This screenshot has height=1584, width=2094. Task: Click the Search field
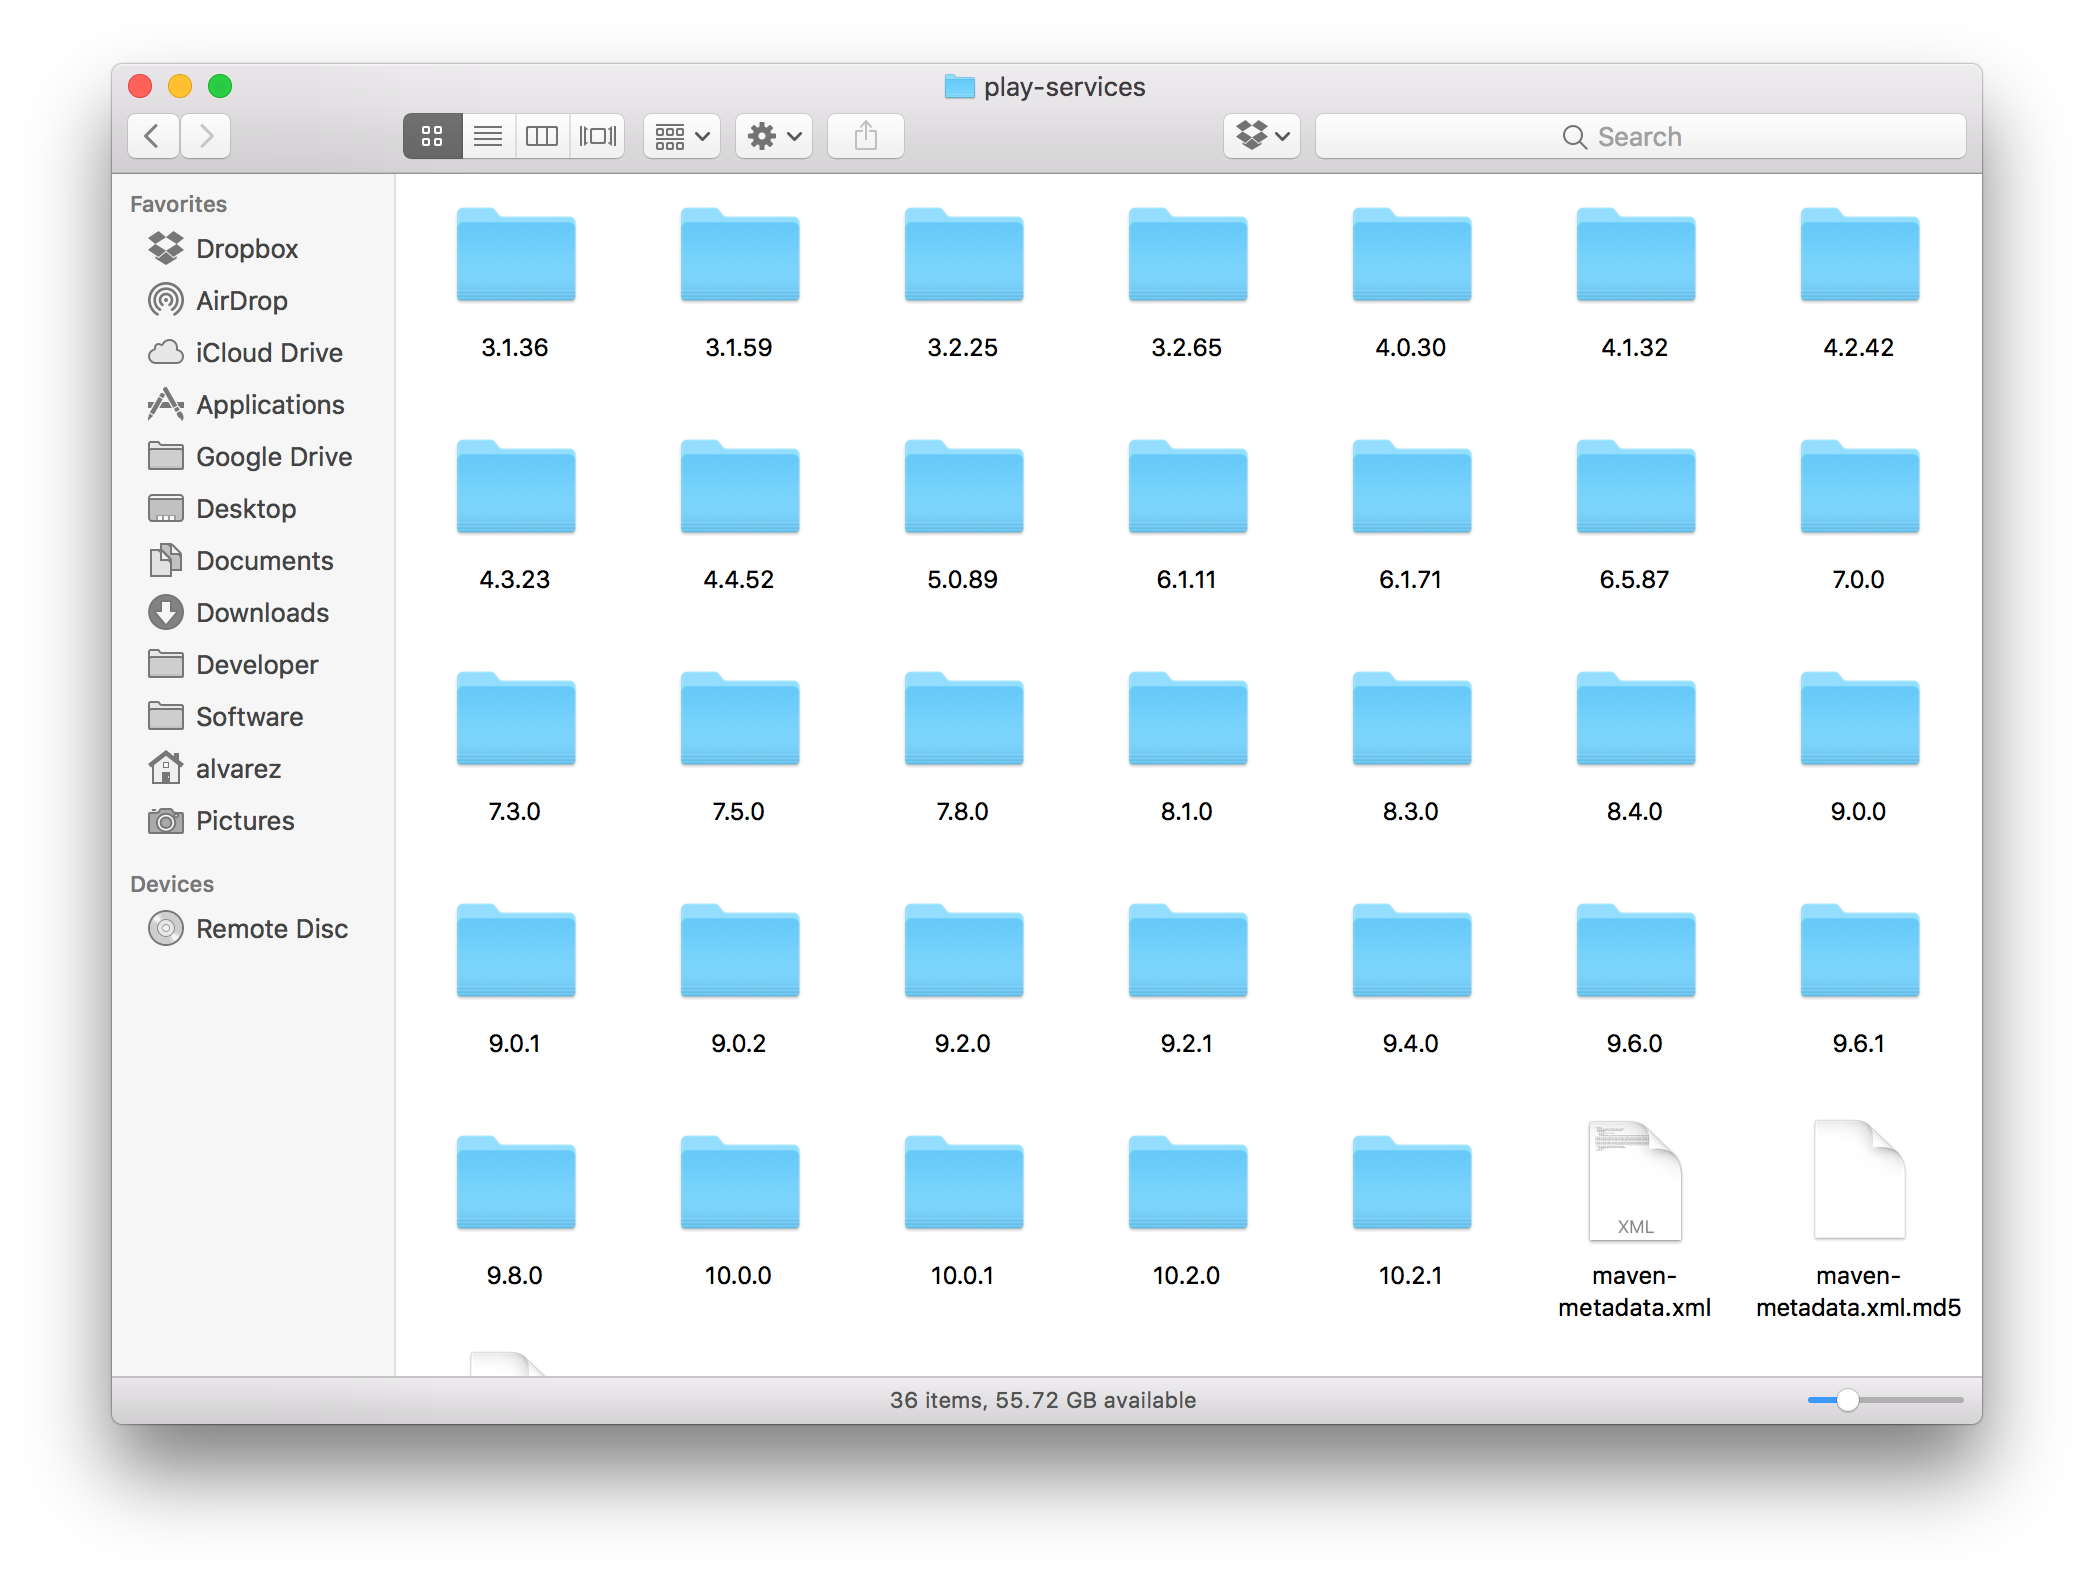(x=1640, y=136)
